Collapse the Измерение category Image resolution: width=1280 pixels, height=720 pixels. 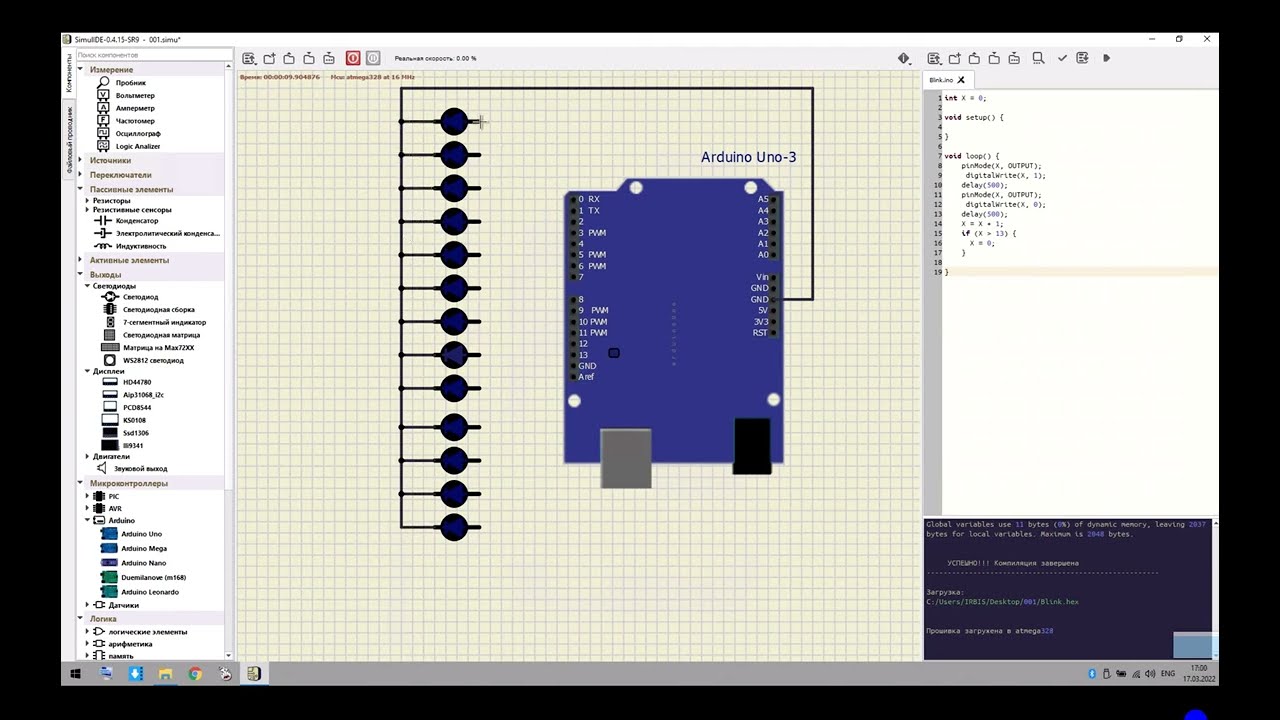81,70
